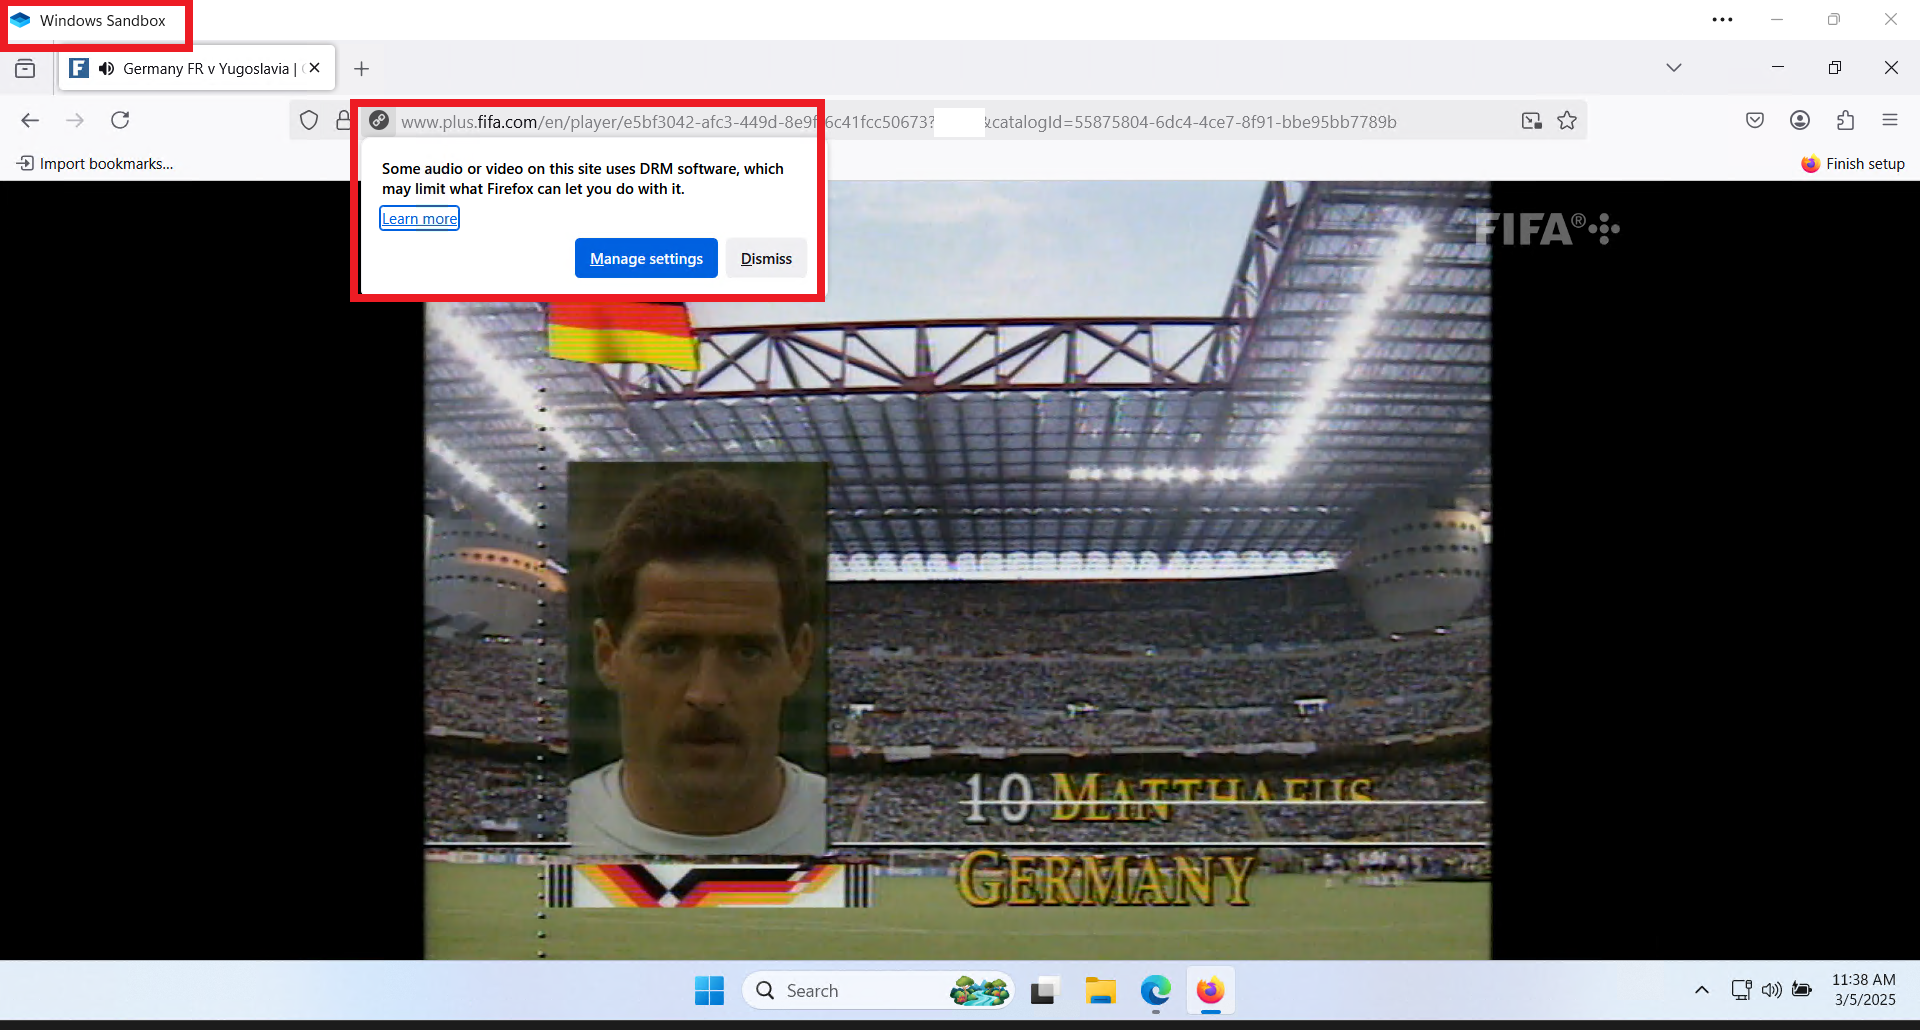This screenshot has height=1030, width=1920.
Task: Expand the list all tabs dropdown
Action: (x=1674, y=68)
